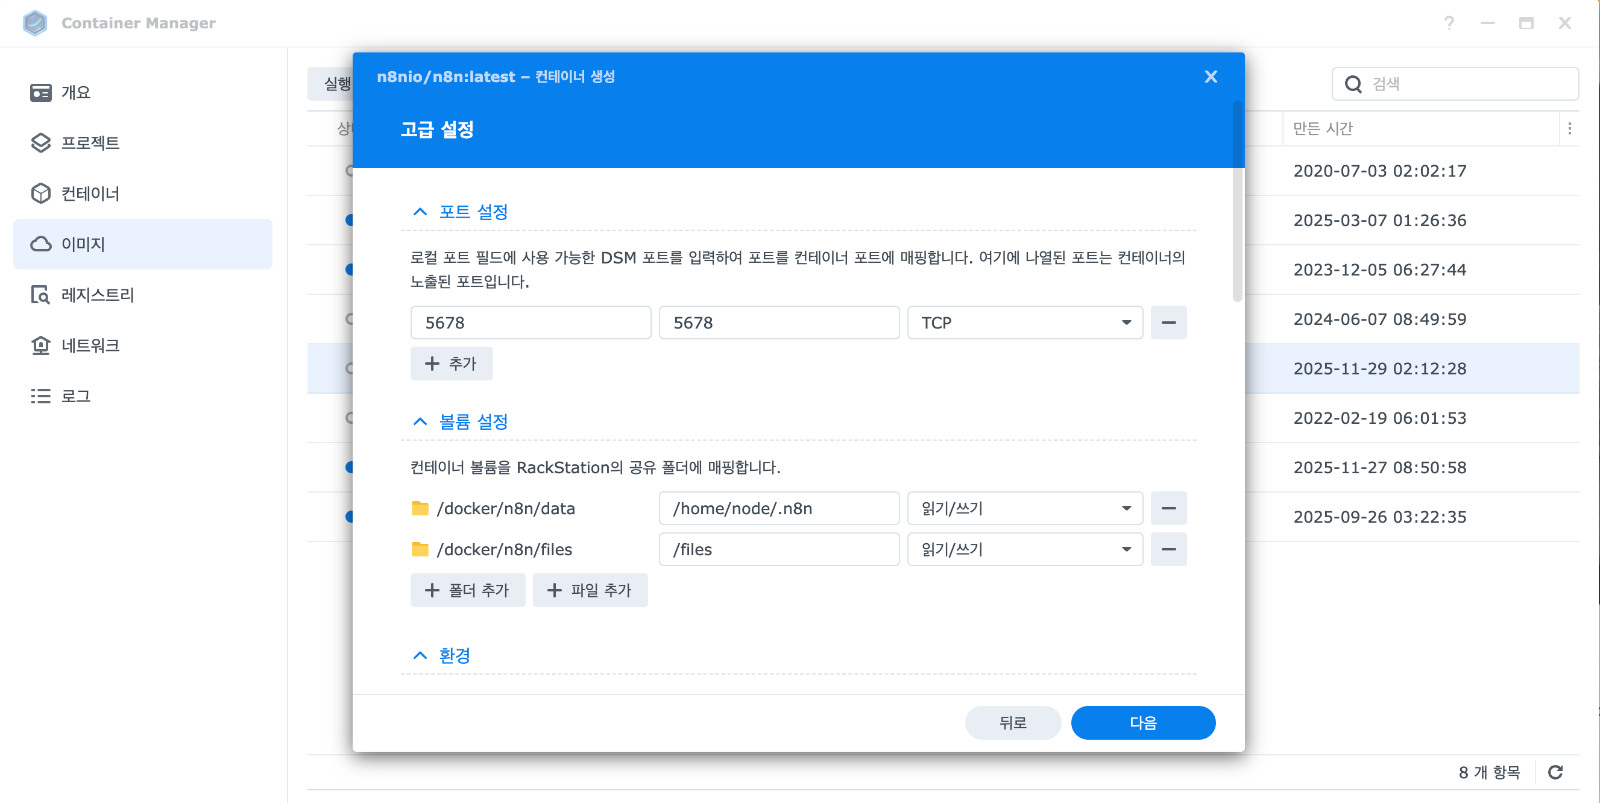Open permission dropdown for /docker/n8n/data
Screen dimensions: 1600x803
tap(1025, 509)
